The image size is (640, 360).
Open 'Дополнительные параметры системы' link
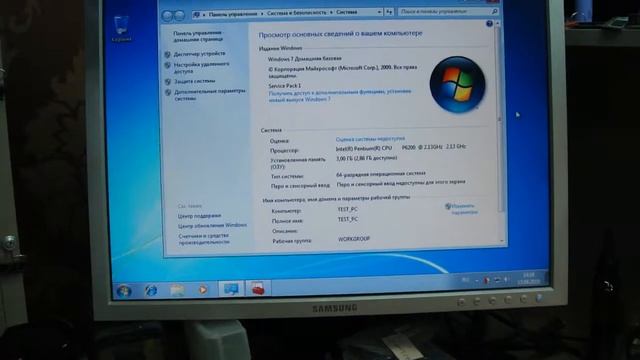point(210,95)
